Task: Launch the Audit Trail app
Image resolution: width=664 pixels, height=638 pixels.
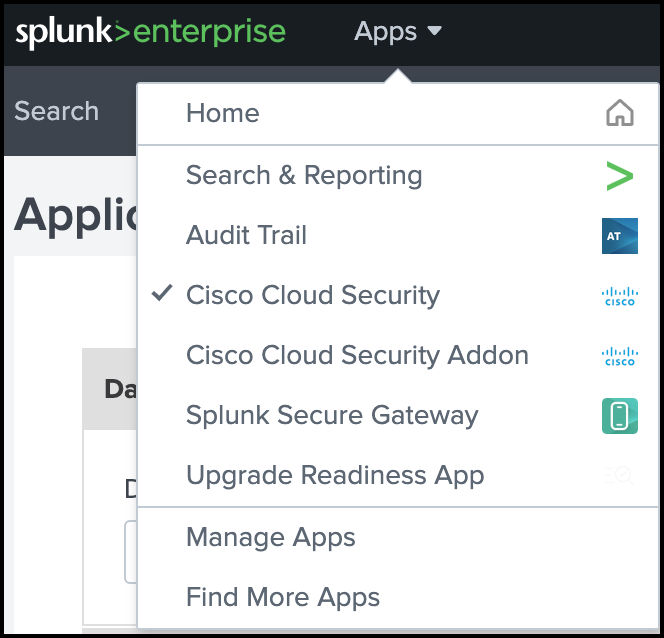Action: 398,235
